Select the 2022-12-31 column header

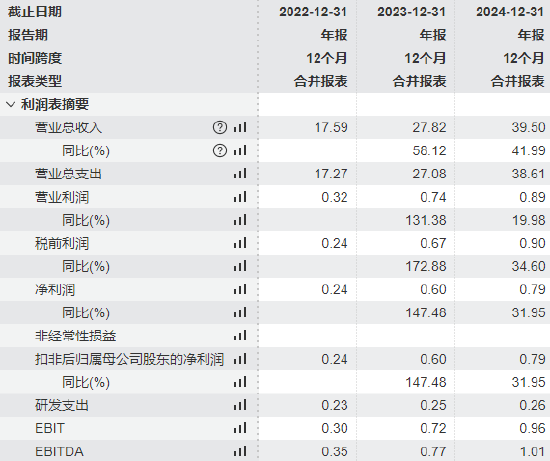[313, 12]
